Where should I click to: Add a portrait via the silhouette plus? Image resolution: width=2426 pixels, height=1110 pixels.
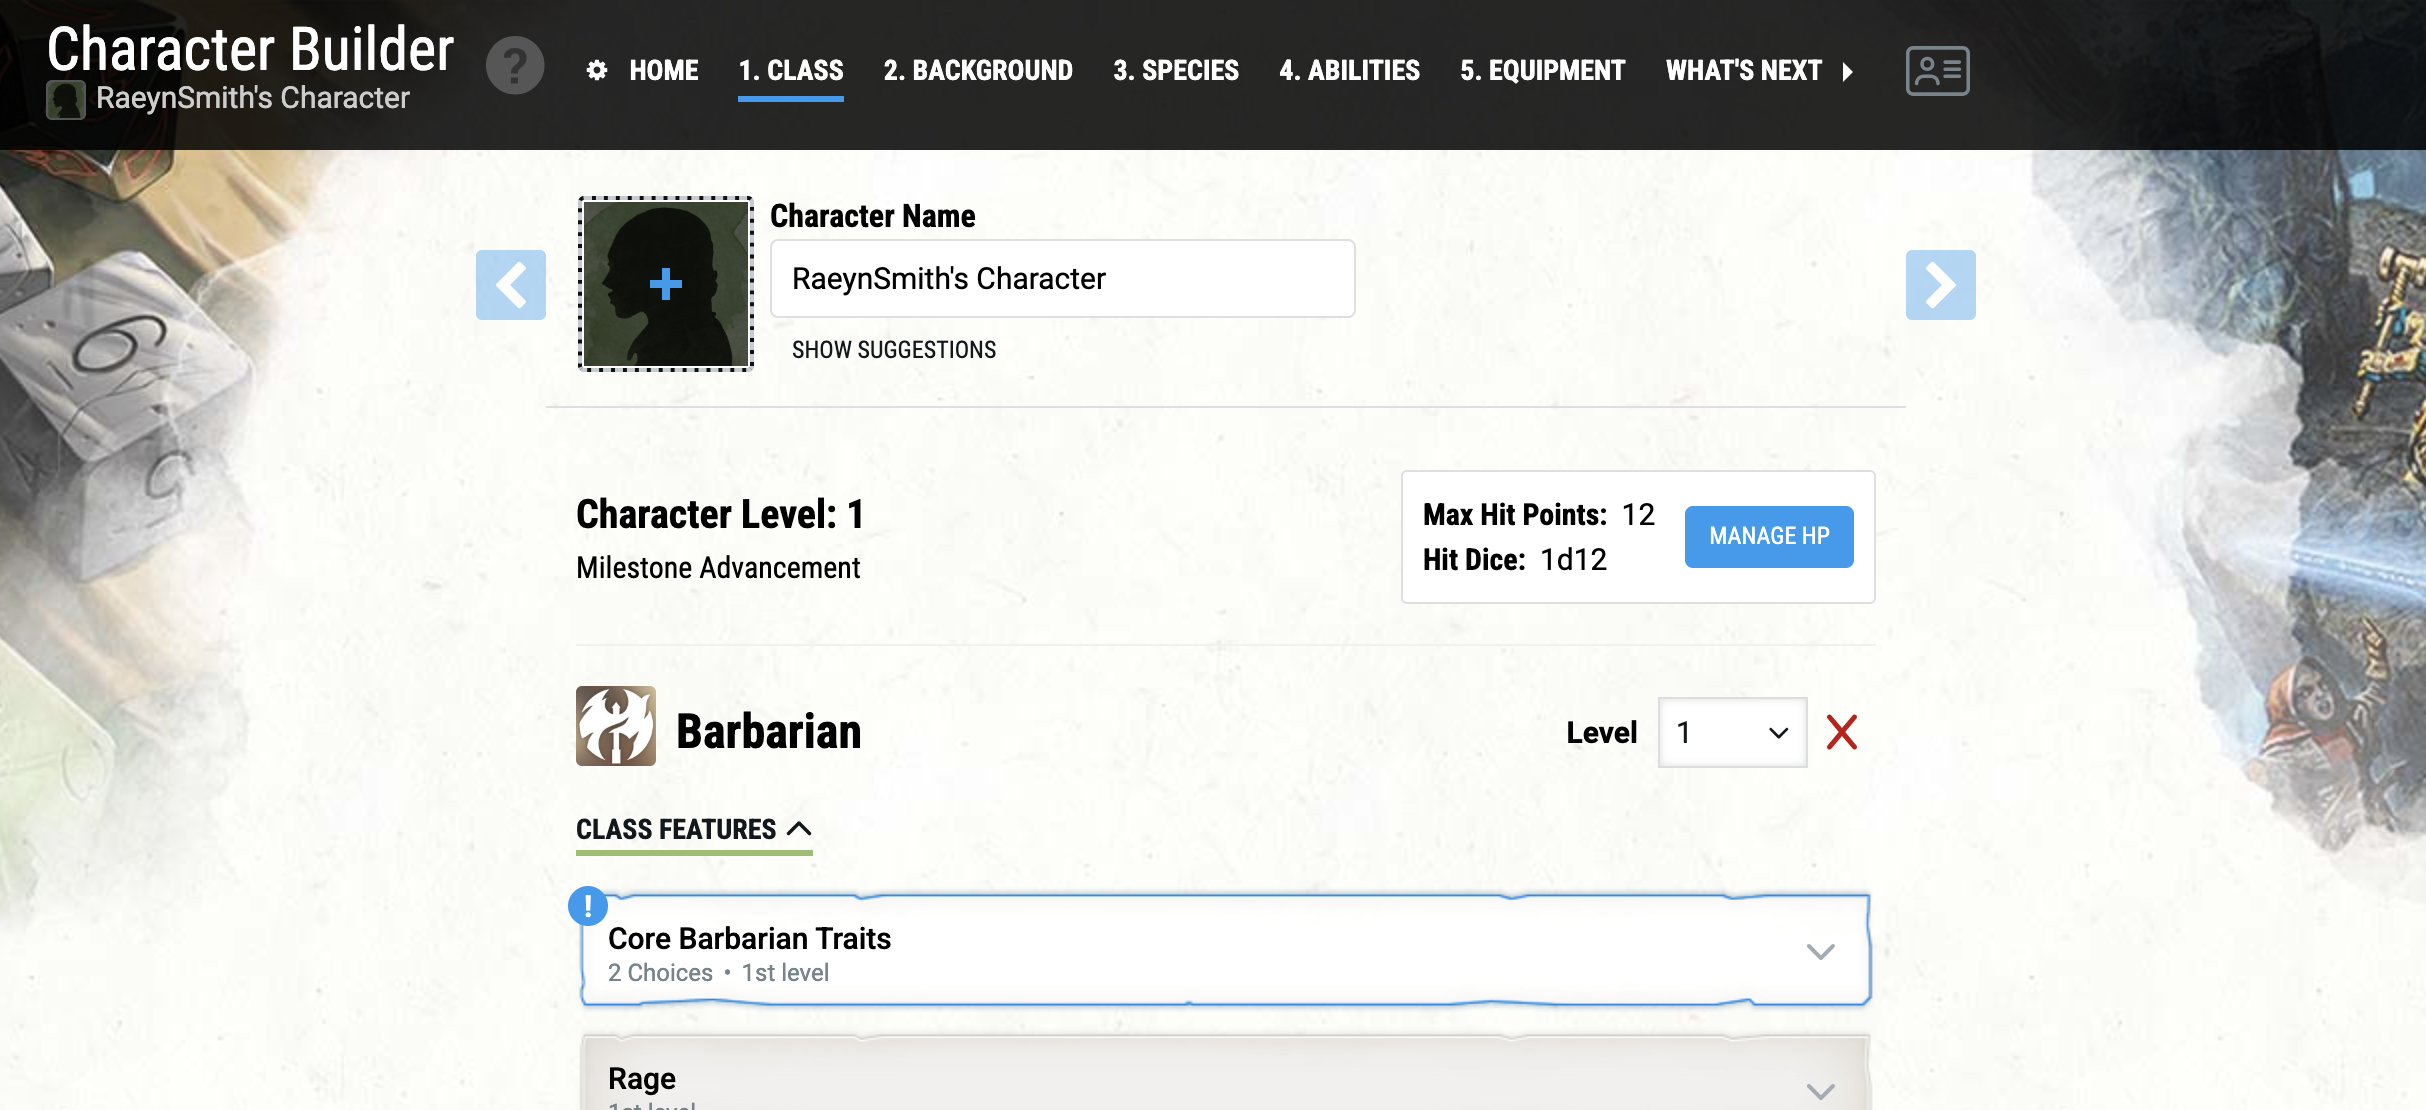coord(665,284)
